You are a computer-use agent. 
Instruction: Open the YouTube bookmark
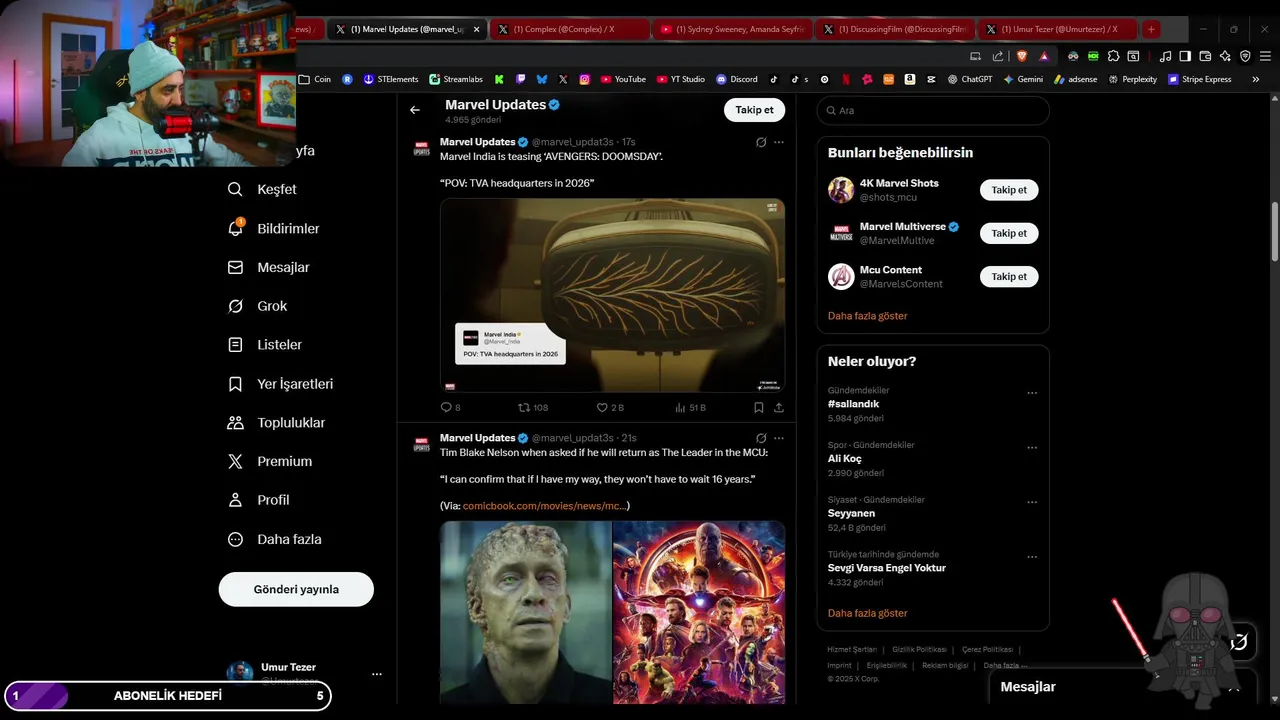[623, 79]
